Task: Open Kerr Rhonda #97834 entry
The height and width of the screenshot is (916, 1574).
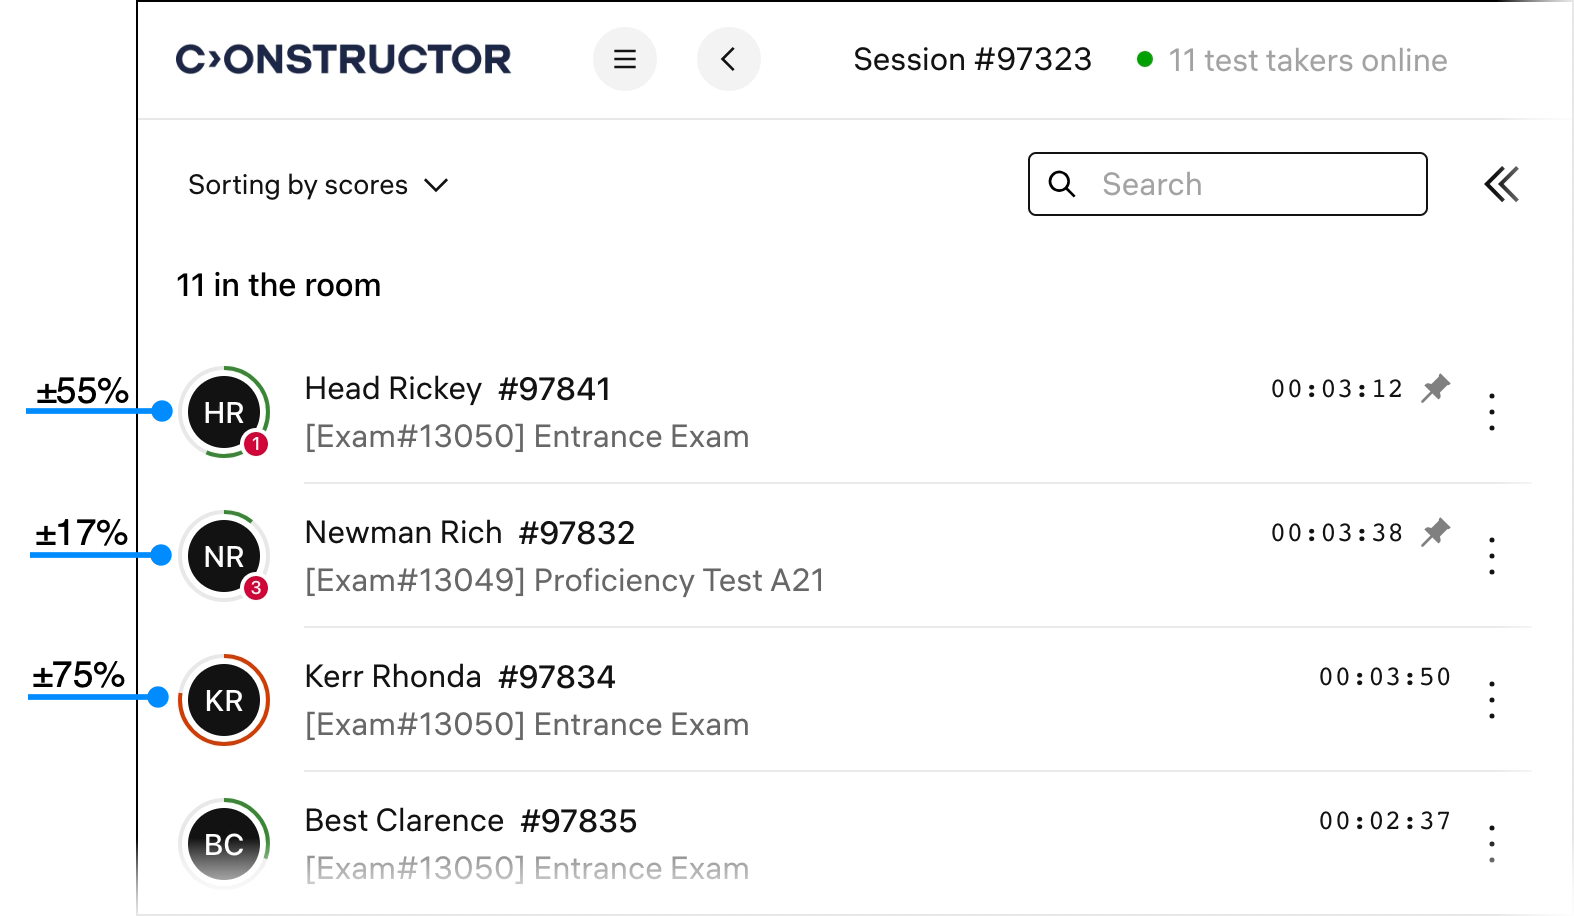Action: tap(460, 677)
